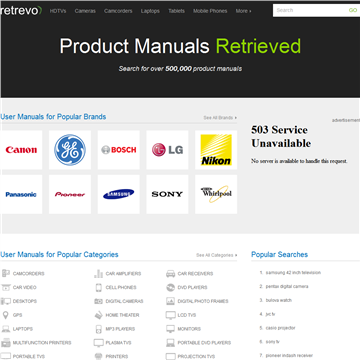Click the Desktops category icon
The height and width of the screenshot is (360, 360).
(6, 301)
